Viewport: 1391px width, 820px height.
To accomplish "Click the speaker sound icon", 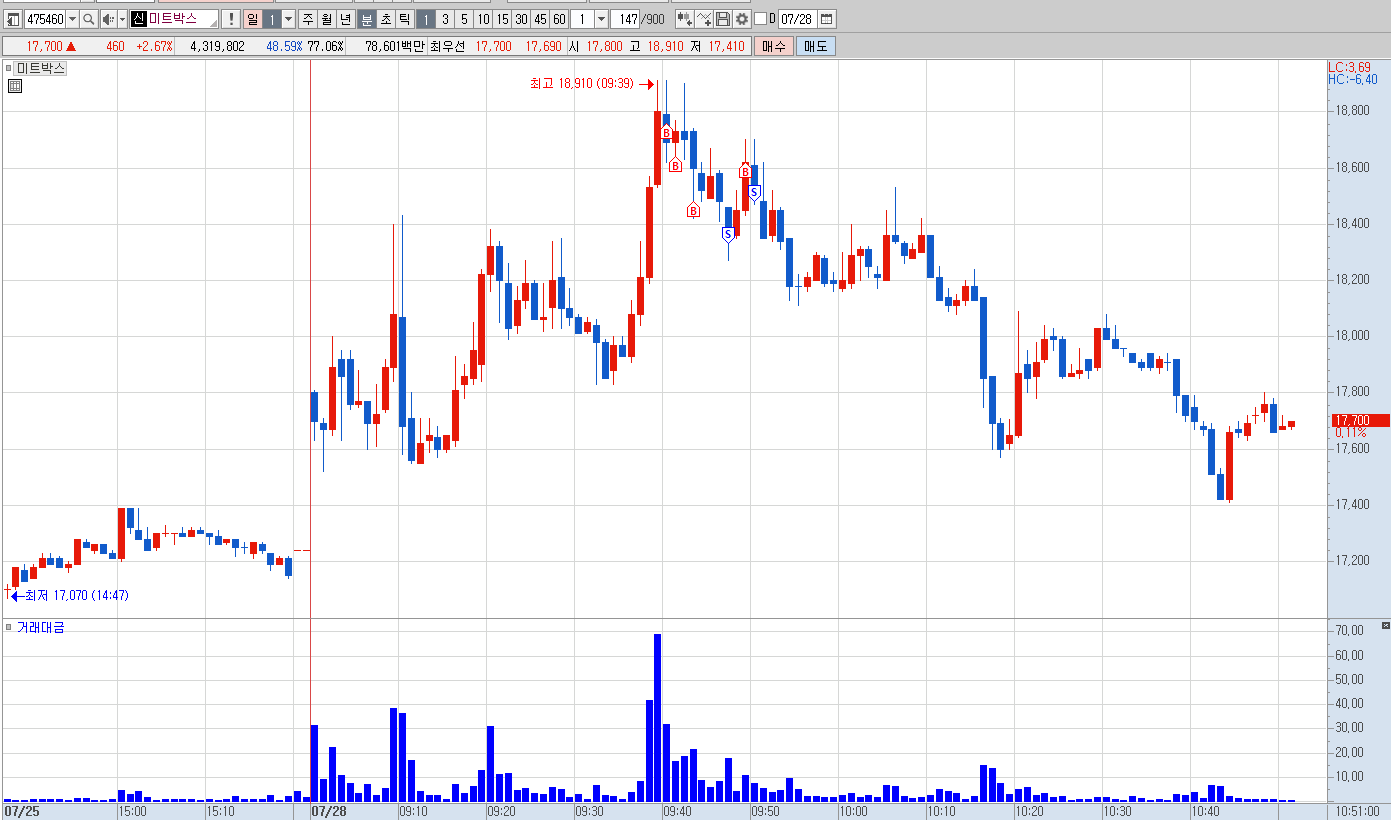I will (x=107, y=19).
